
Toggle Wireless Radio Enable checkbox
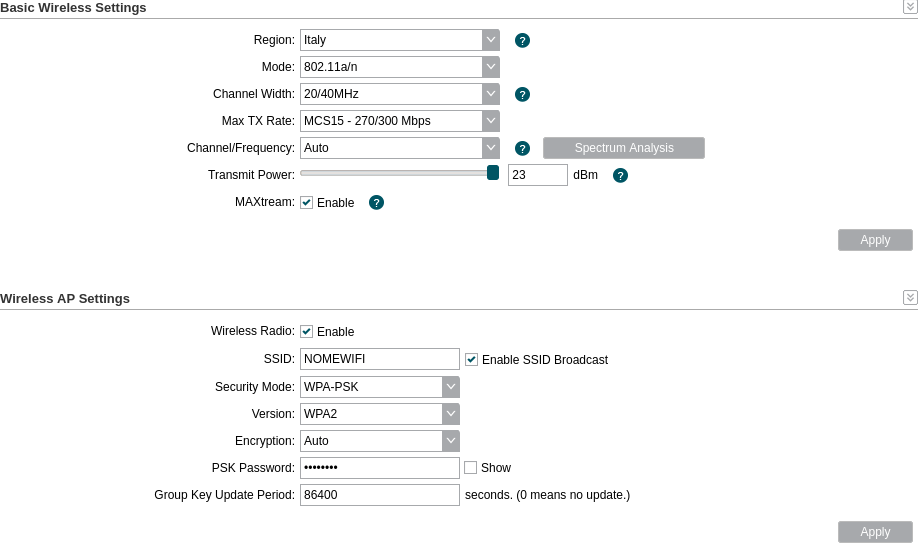tap(306, 331)
